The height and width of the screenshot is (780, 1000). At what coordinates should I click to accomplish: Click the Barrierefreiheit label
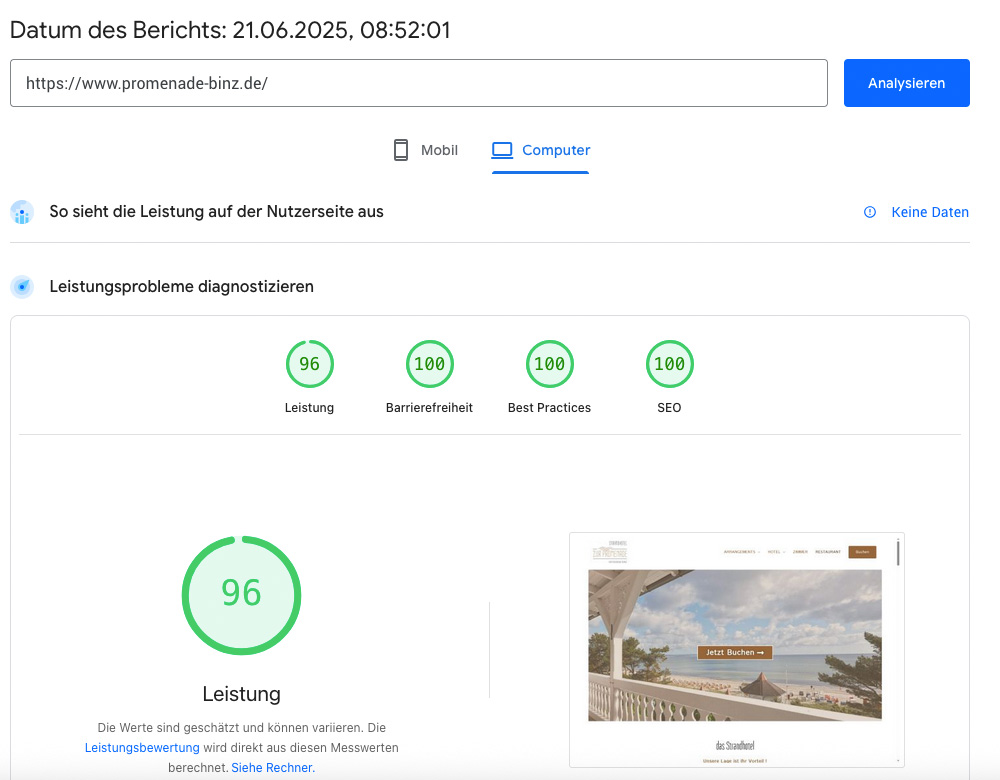(429, 408)
